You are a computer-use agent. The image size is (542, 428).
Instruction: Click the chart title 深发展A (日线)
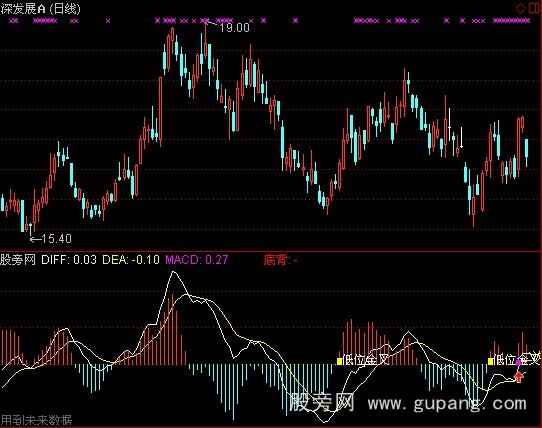point(40,8)
